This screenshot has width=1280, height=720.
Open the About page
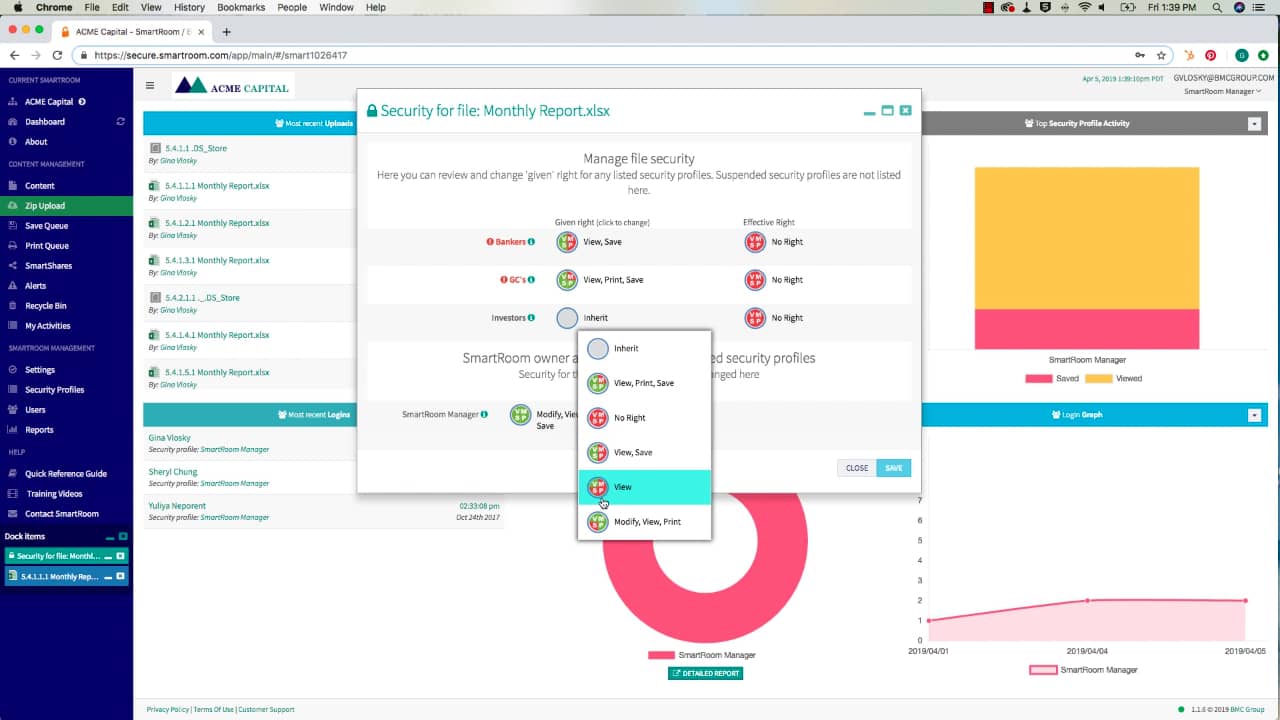(36, 142)
